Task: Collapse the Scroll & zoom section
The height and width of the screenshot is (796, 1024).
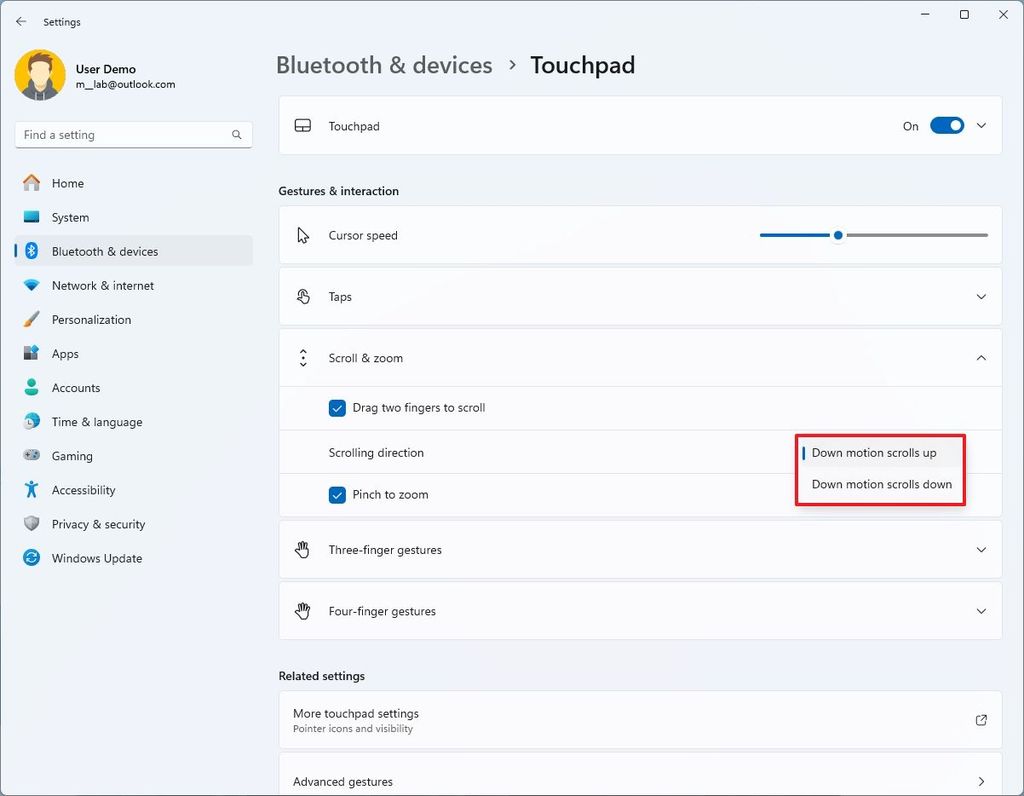Action: click(981, 357)
